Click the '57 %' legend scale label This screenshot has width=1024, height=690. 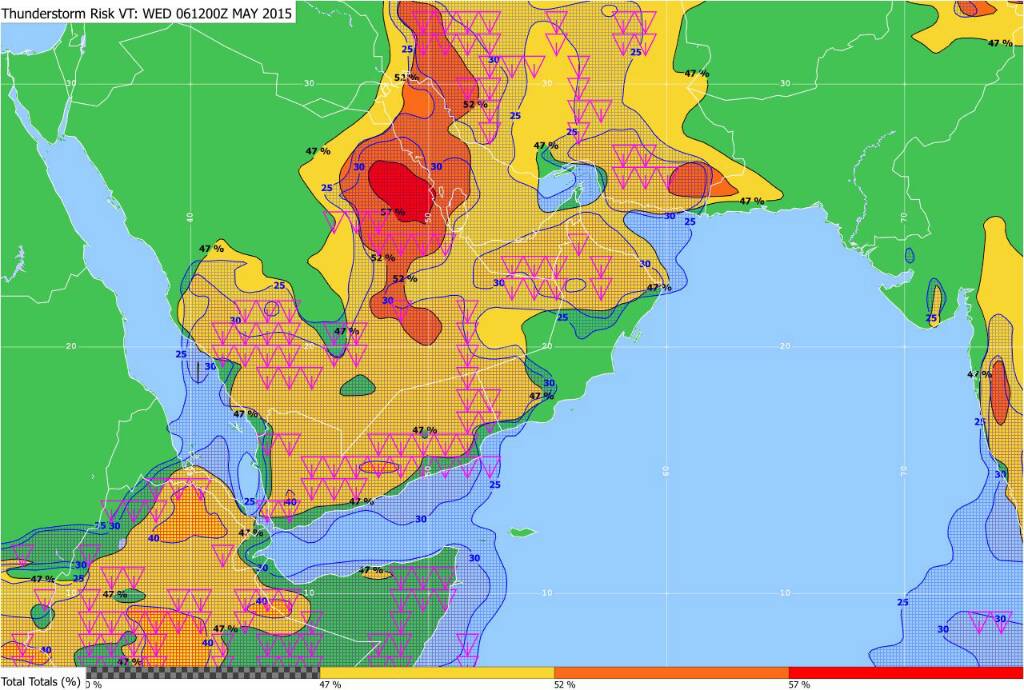[x=799, y=684]
